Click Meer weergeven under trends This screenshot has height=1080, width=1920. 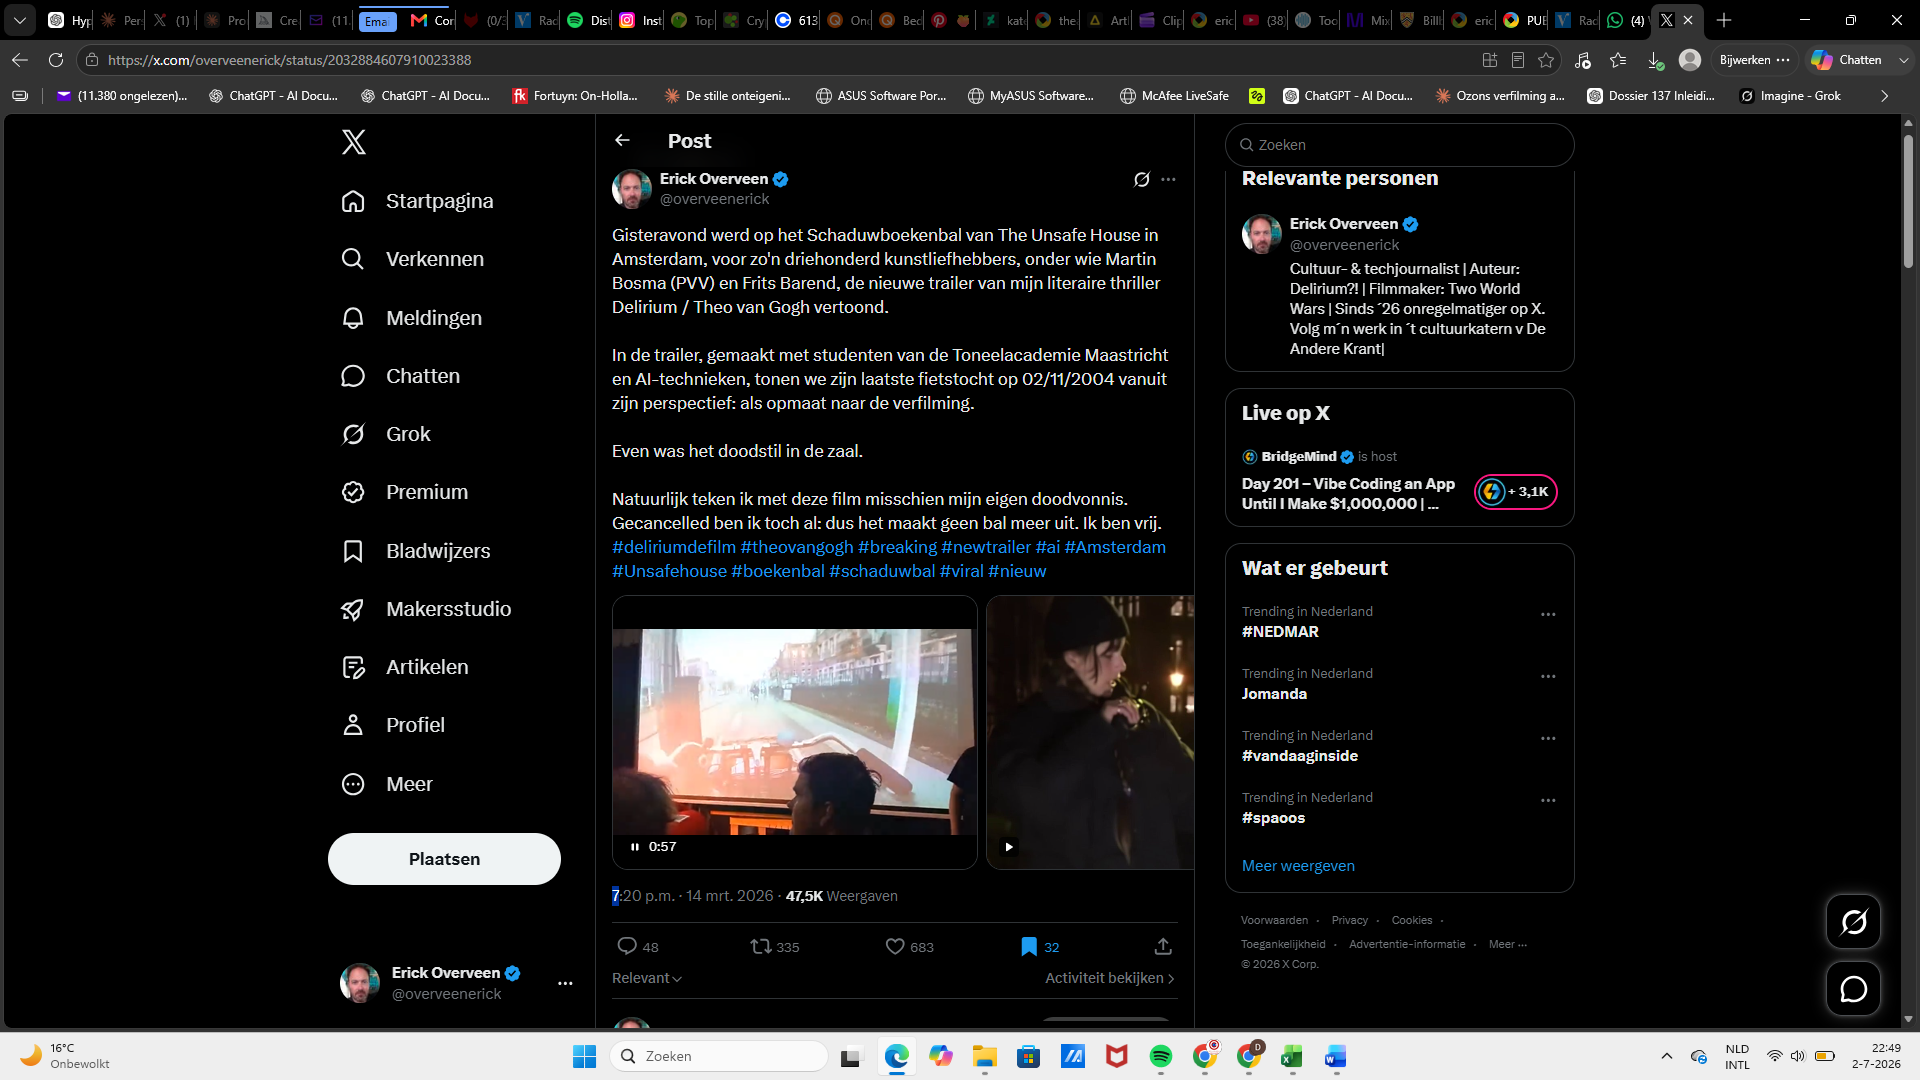click(1298, 866)
